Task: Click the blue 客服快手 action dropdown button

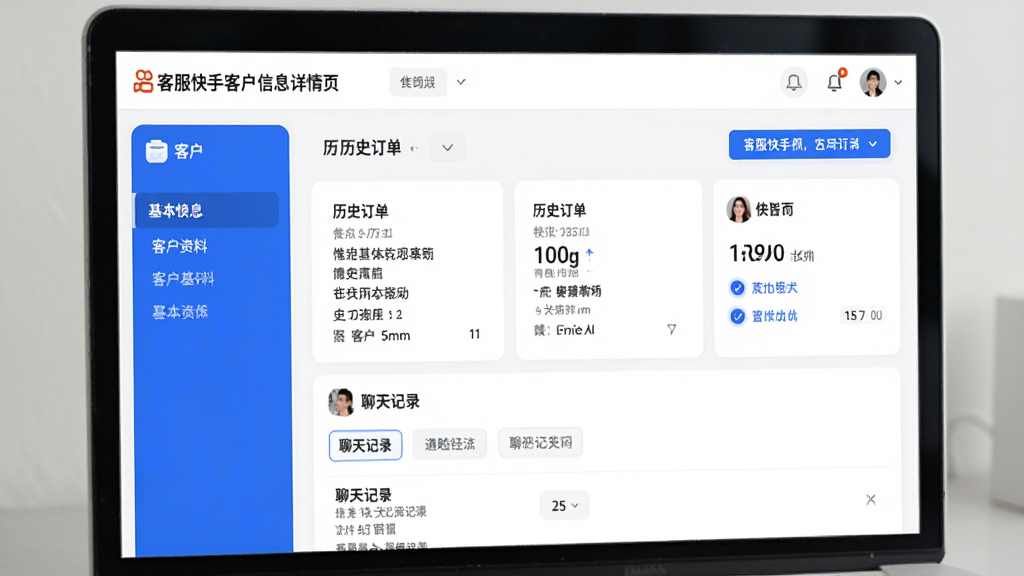Action: 809,144
